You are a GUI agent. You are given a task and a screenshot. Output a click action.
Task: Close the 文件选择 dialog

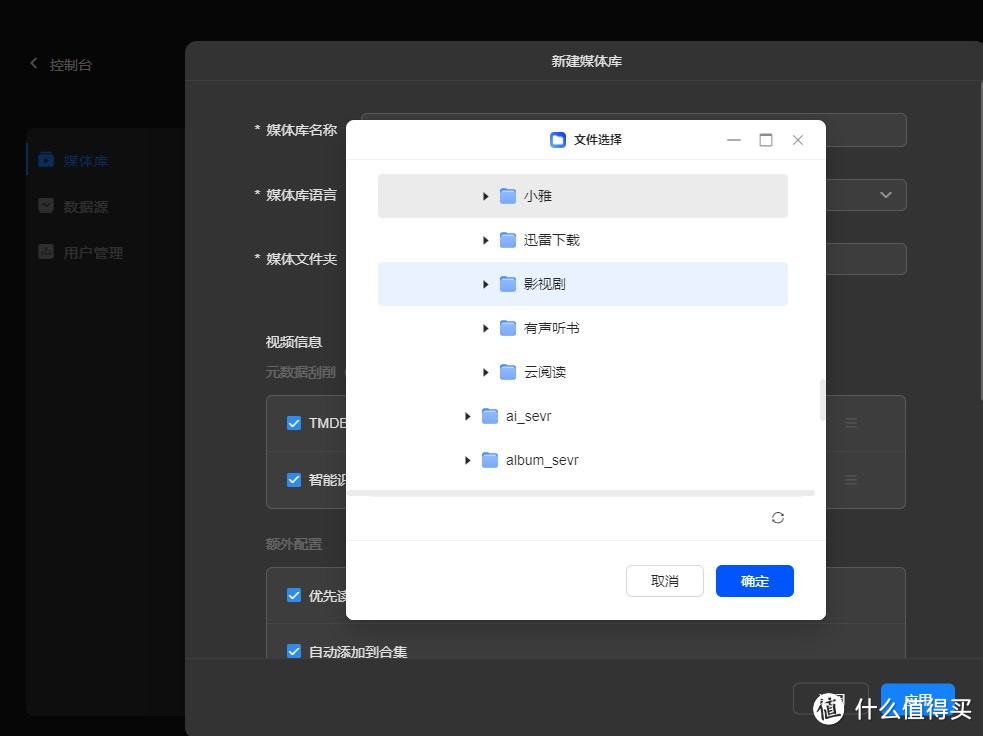click(x=798, y=140)
